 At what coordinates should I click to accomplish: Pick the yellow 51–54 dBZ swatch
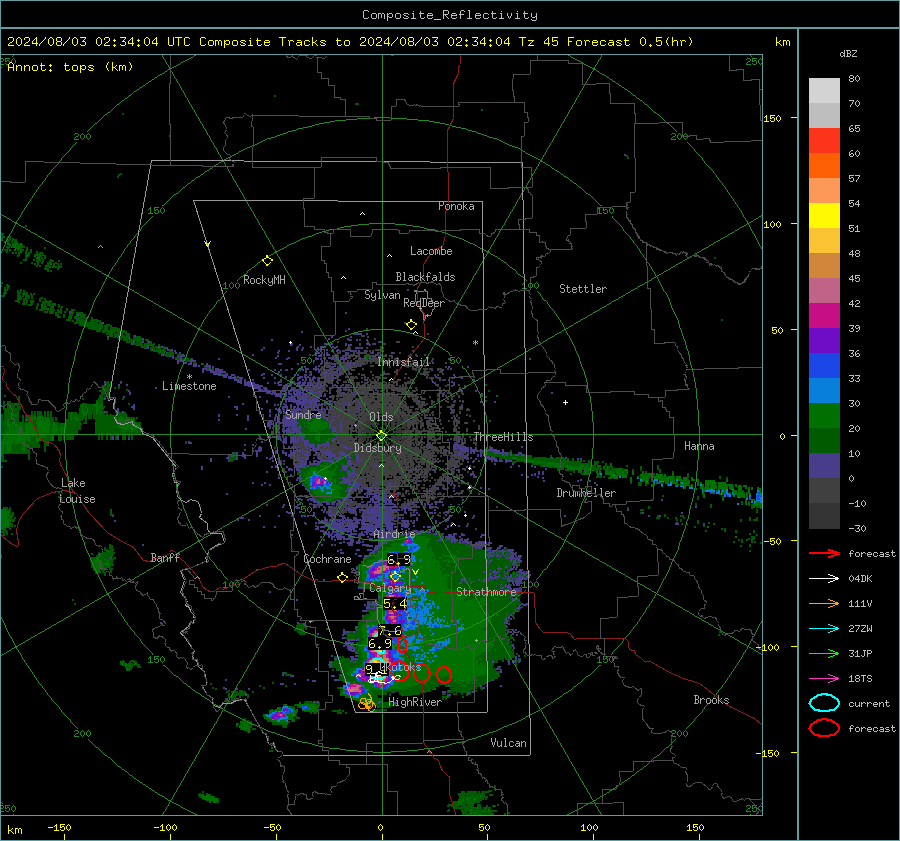[x=824, y=215]
